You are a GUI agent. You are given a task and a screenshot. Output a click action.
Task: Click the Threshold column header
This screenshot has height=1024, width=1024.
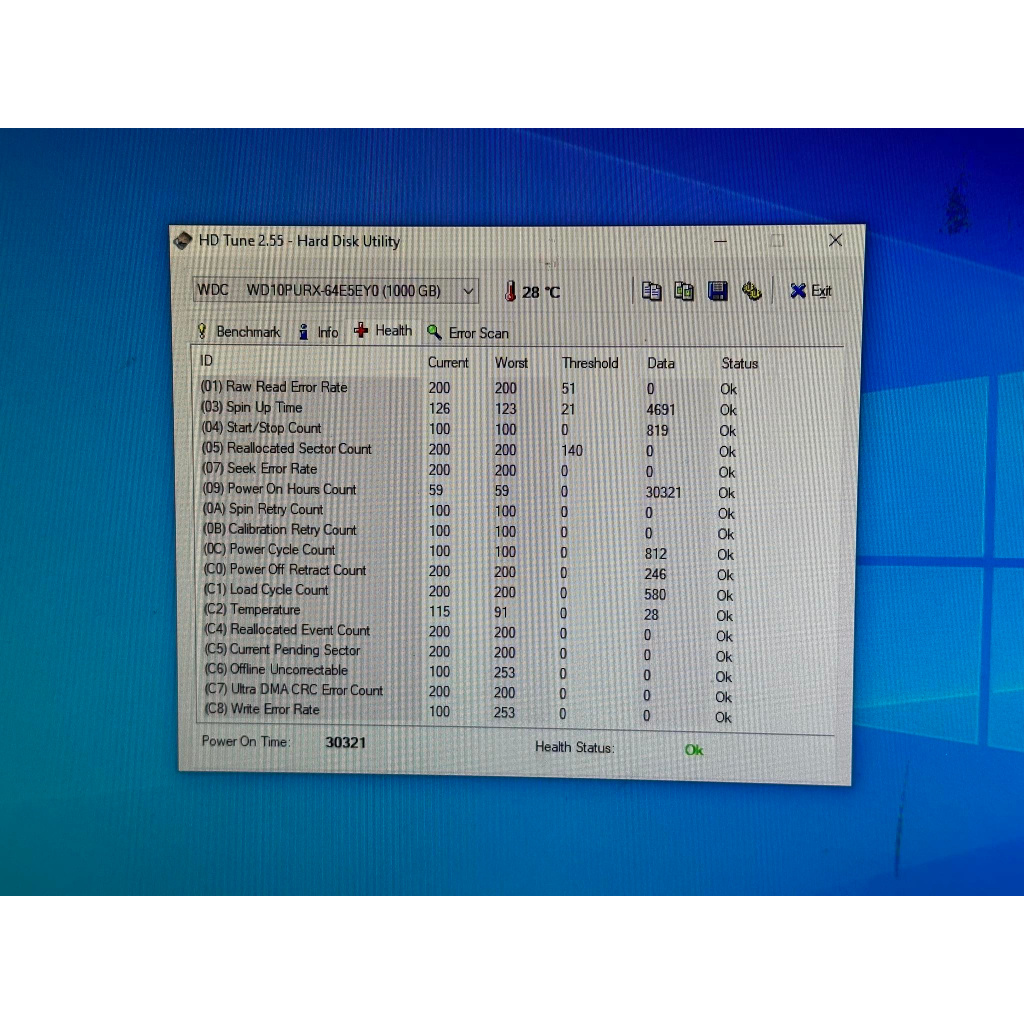point(590,363)
